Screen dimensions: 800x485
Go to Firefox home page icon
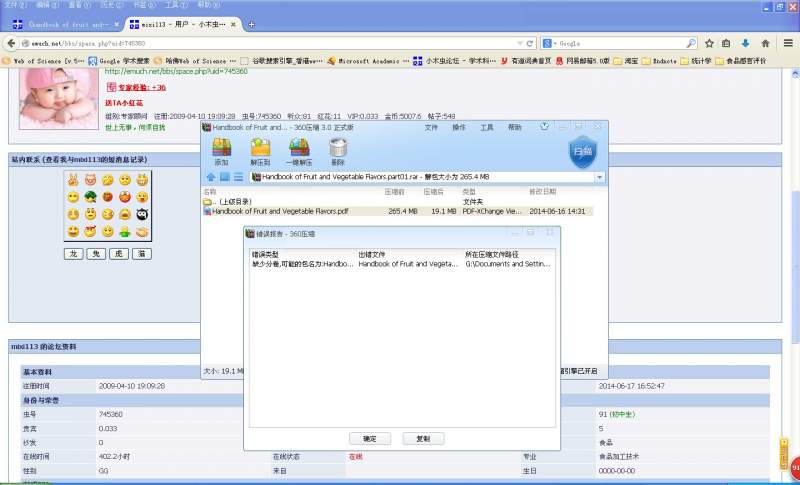tap(765, 43)
